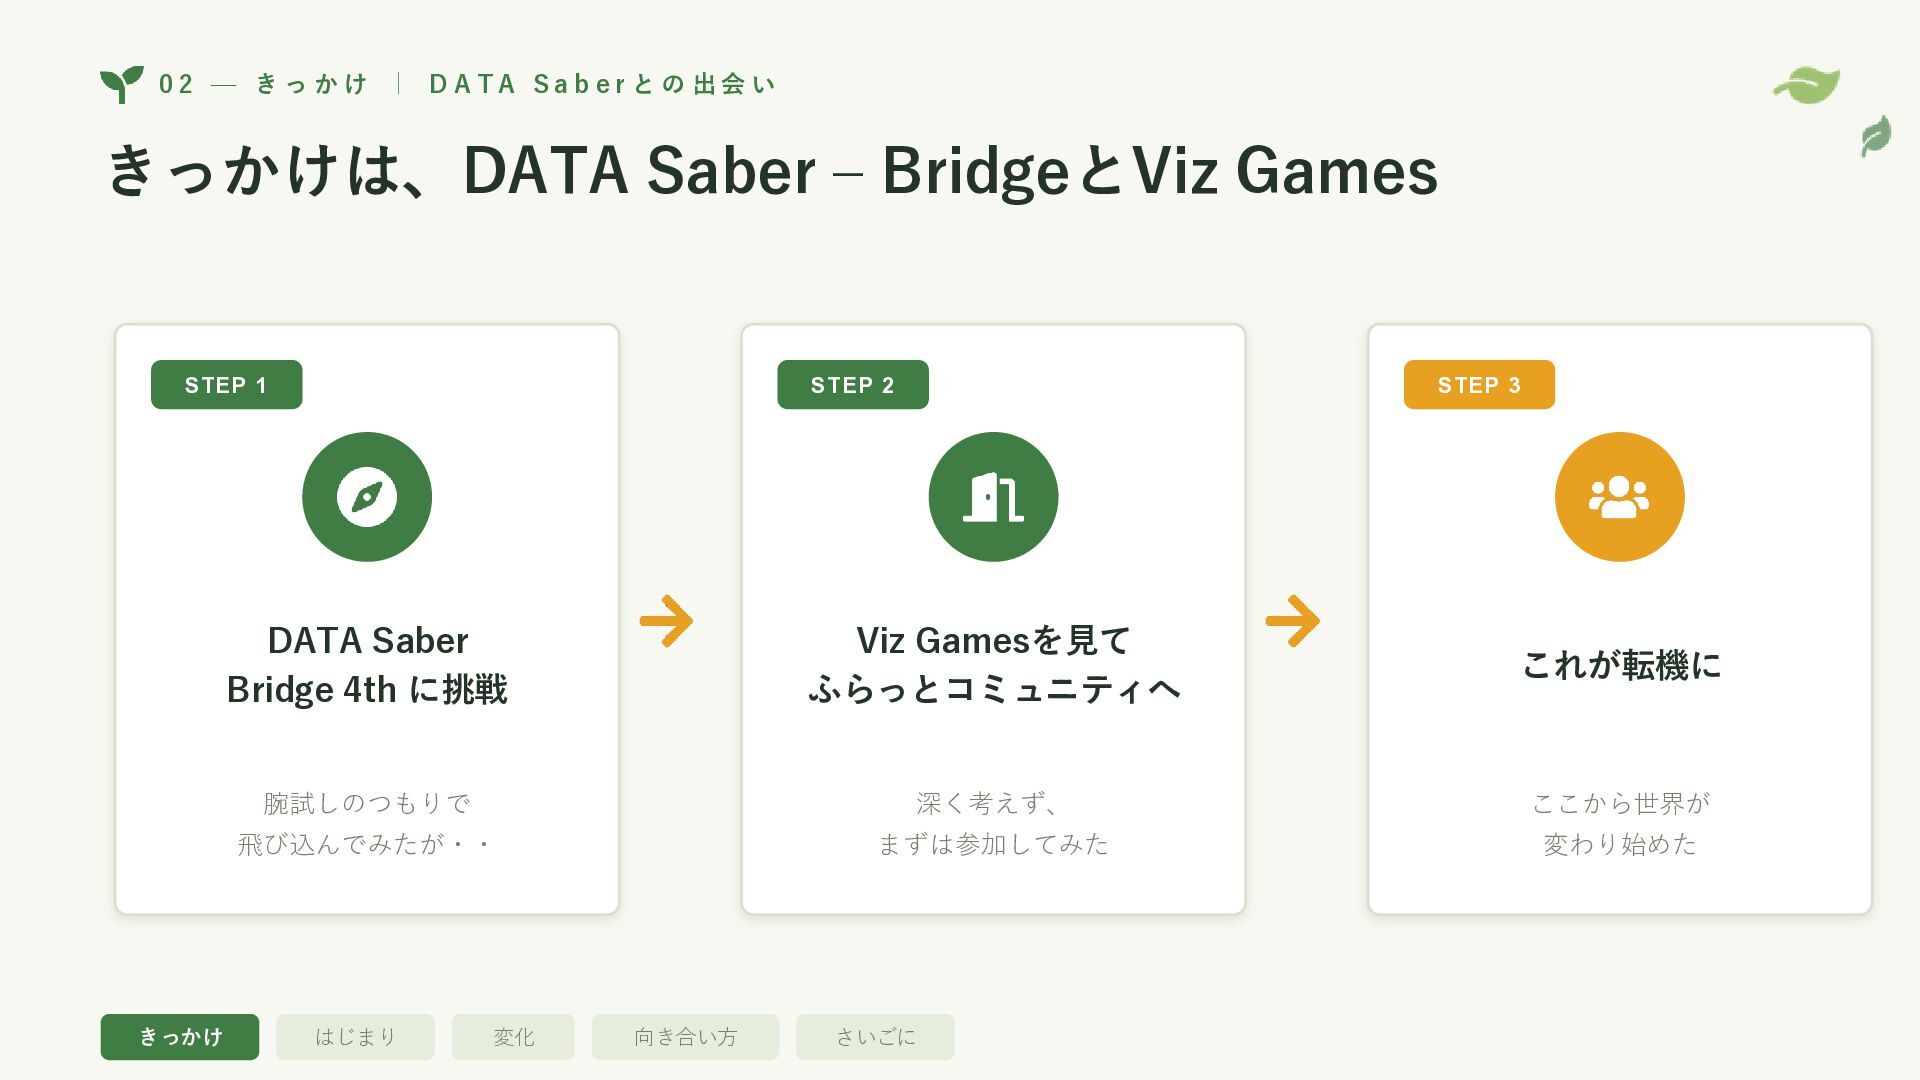Open the 変化 section tab

click(x=513, y=1037)
